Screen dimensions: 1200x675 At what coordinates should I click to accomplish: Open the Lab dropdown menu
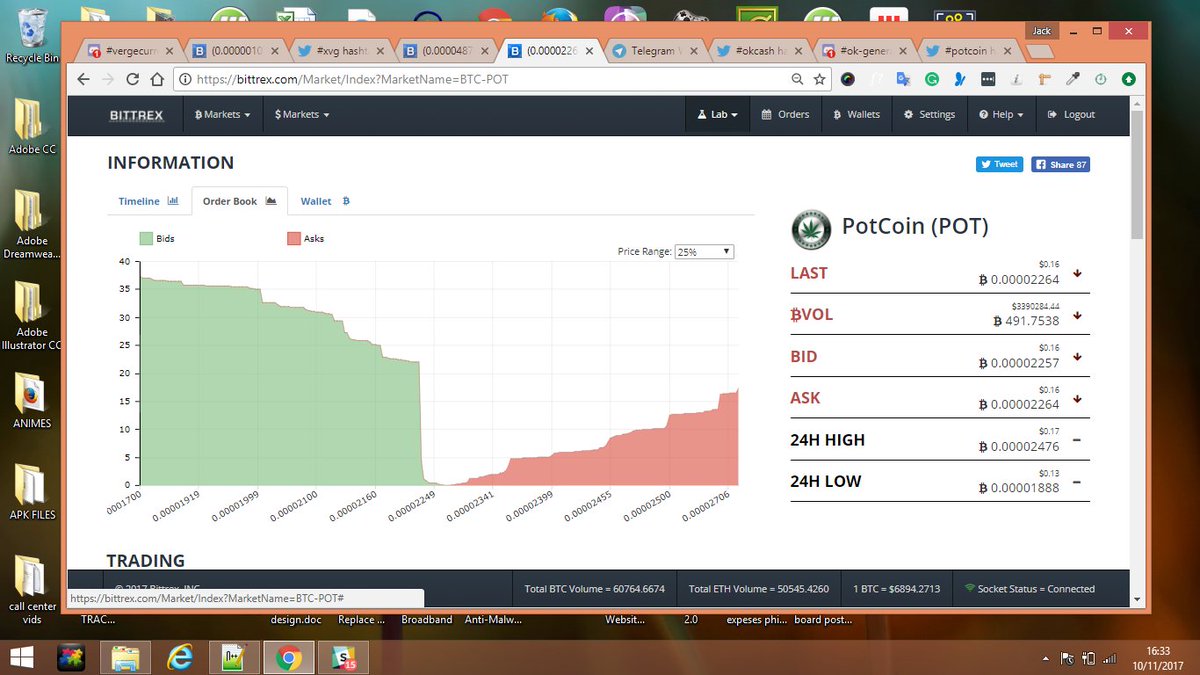pos(718,115)
